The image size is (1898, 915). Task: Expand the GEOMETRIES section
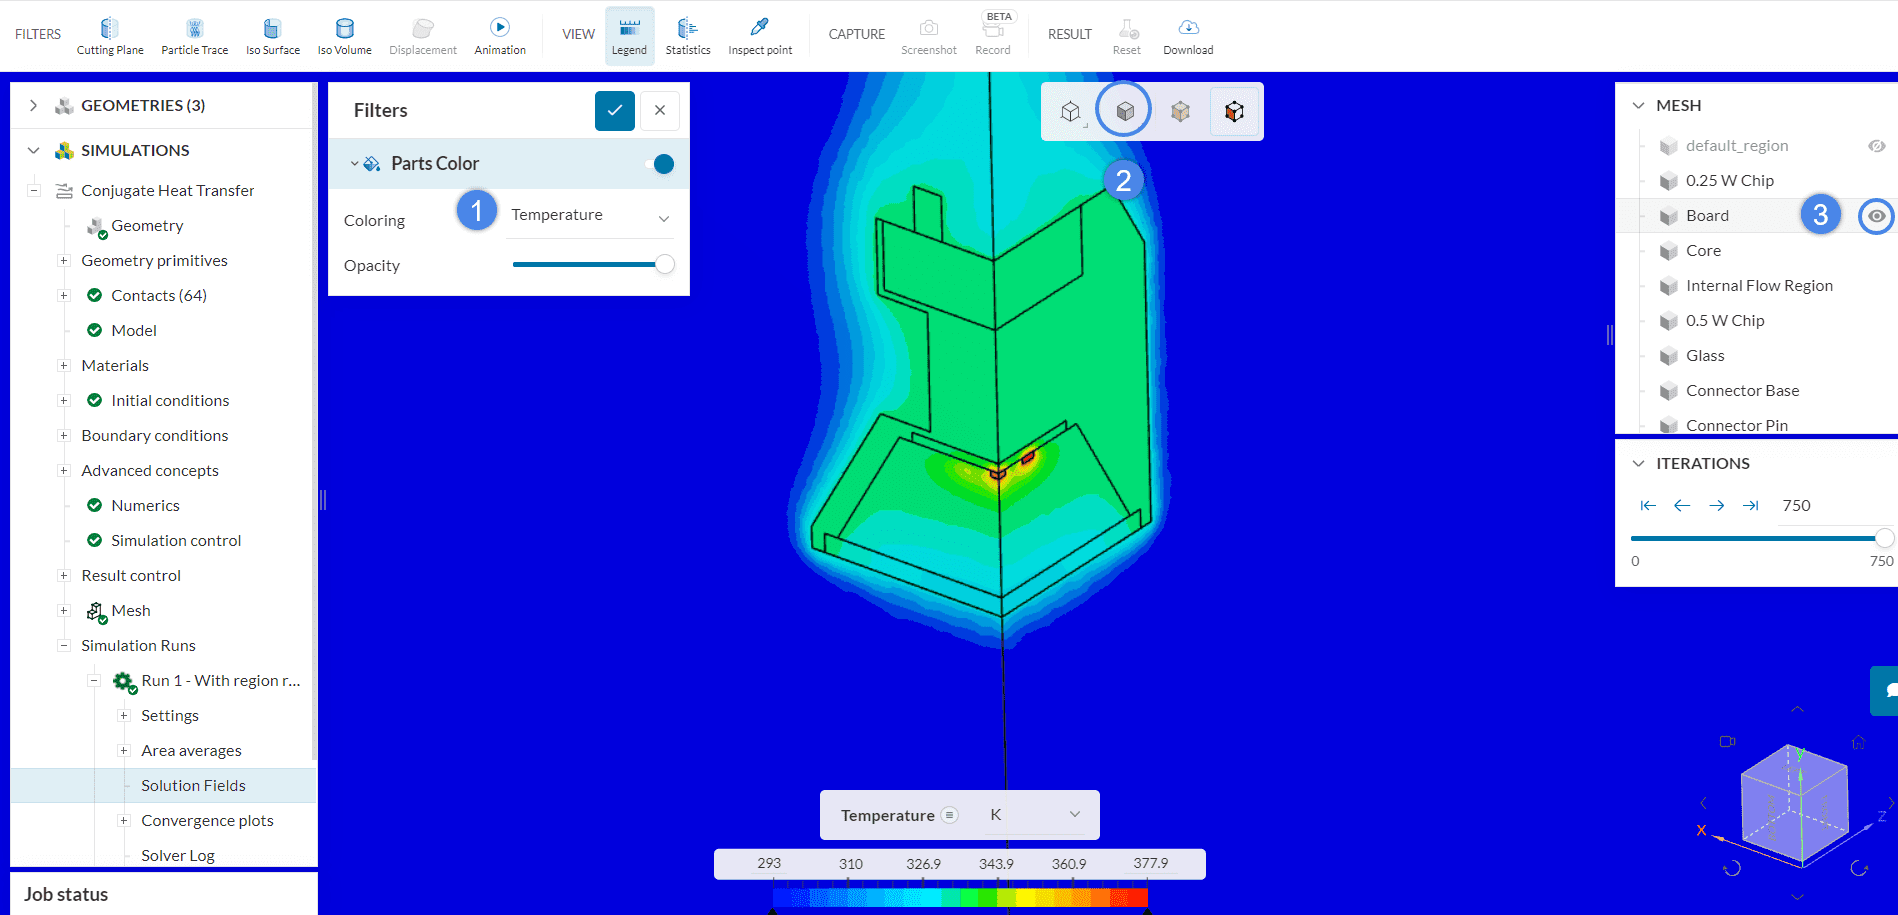(x=34, y=106)
